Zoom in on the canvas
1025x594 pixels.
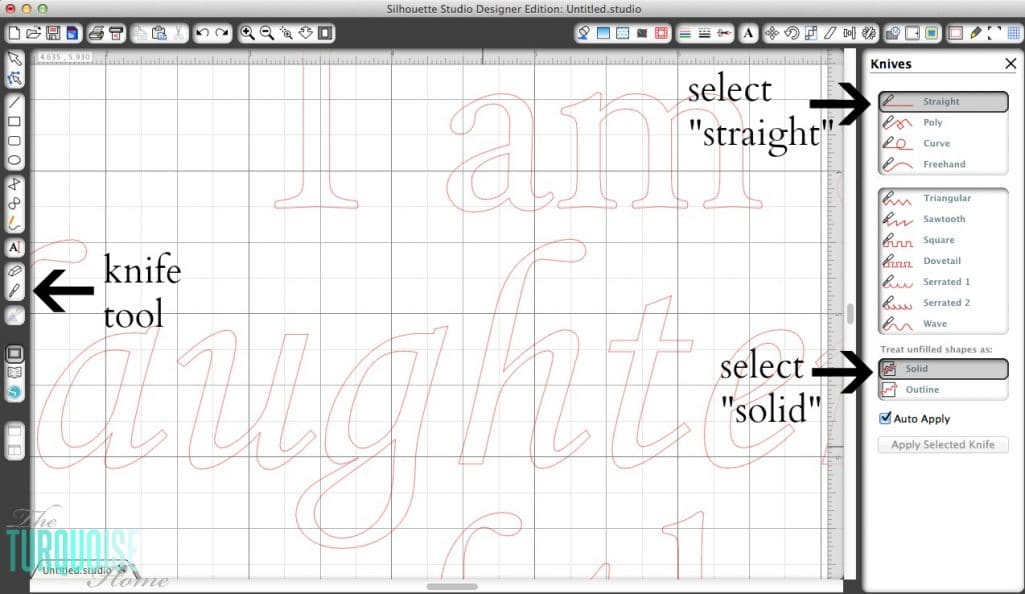coord(247,33)
